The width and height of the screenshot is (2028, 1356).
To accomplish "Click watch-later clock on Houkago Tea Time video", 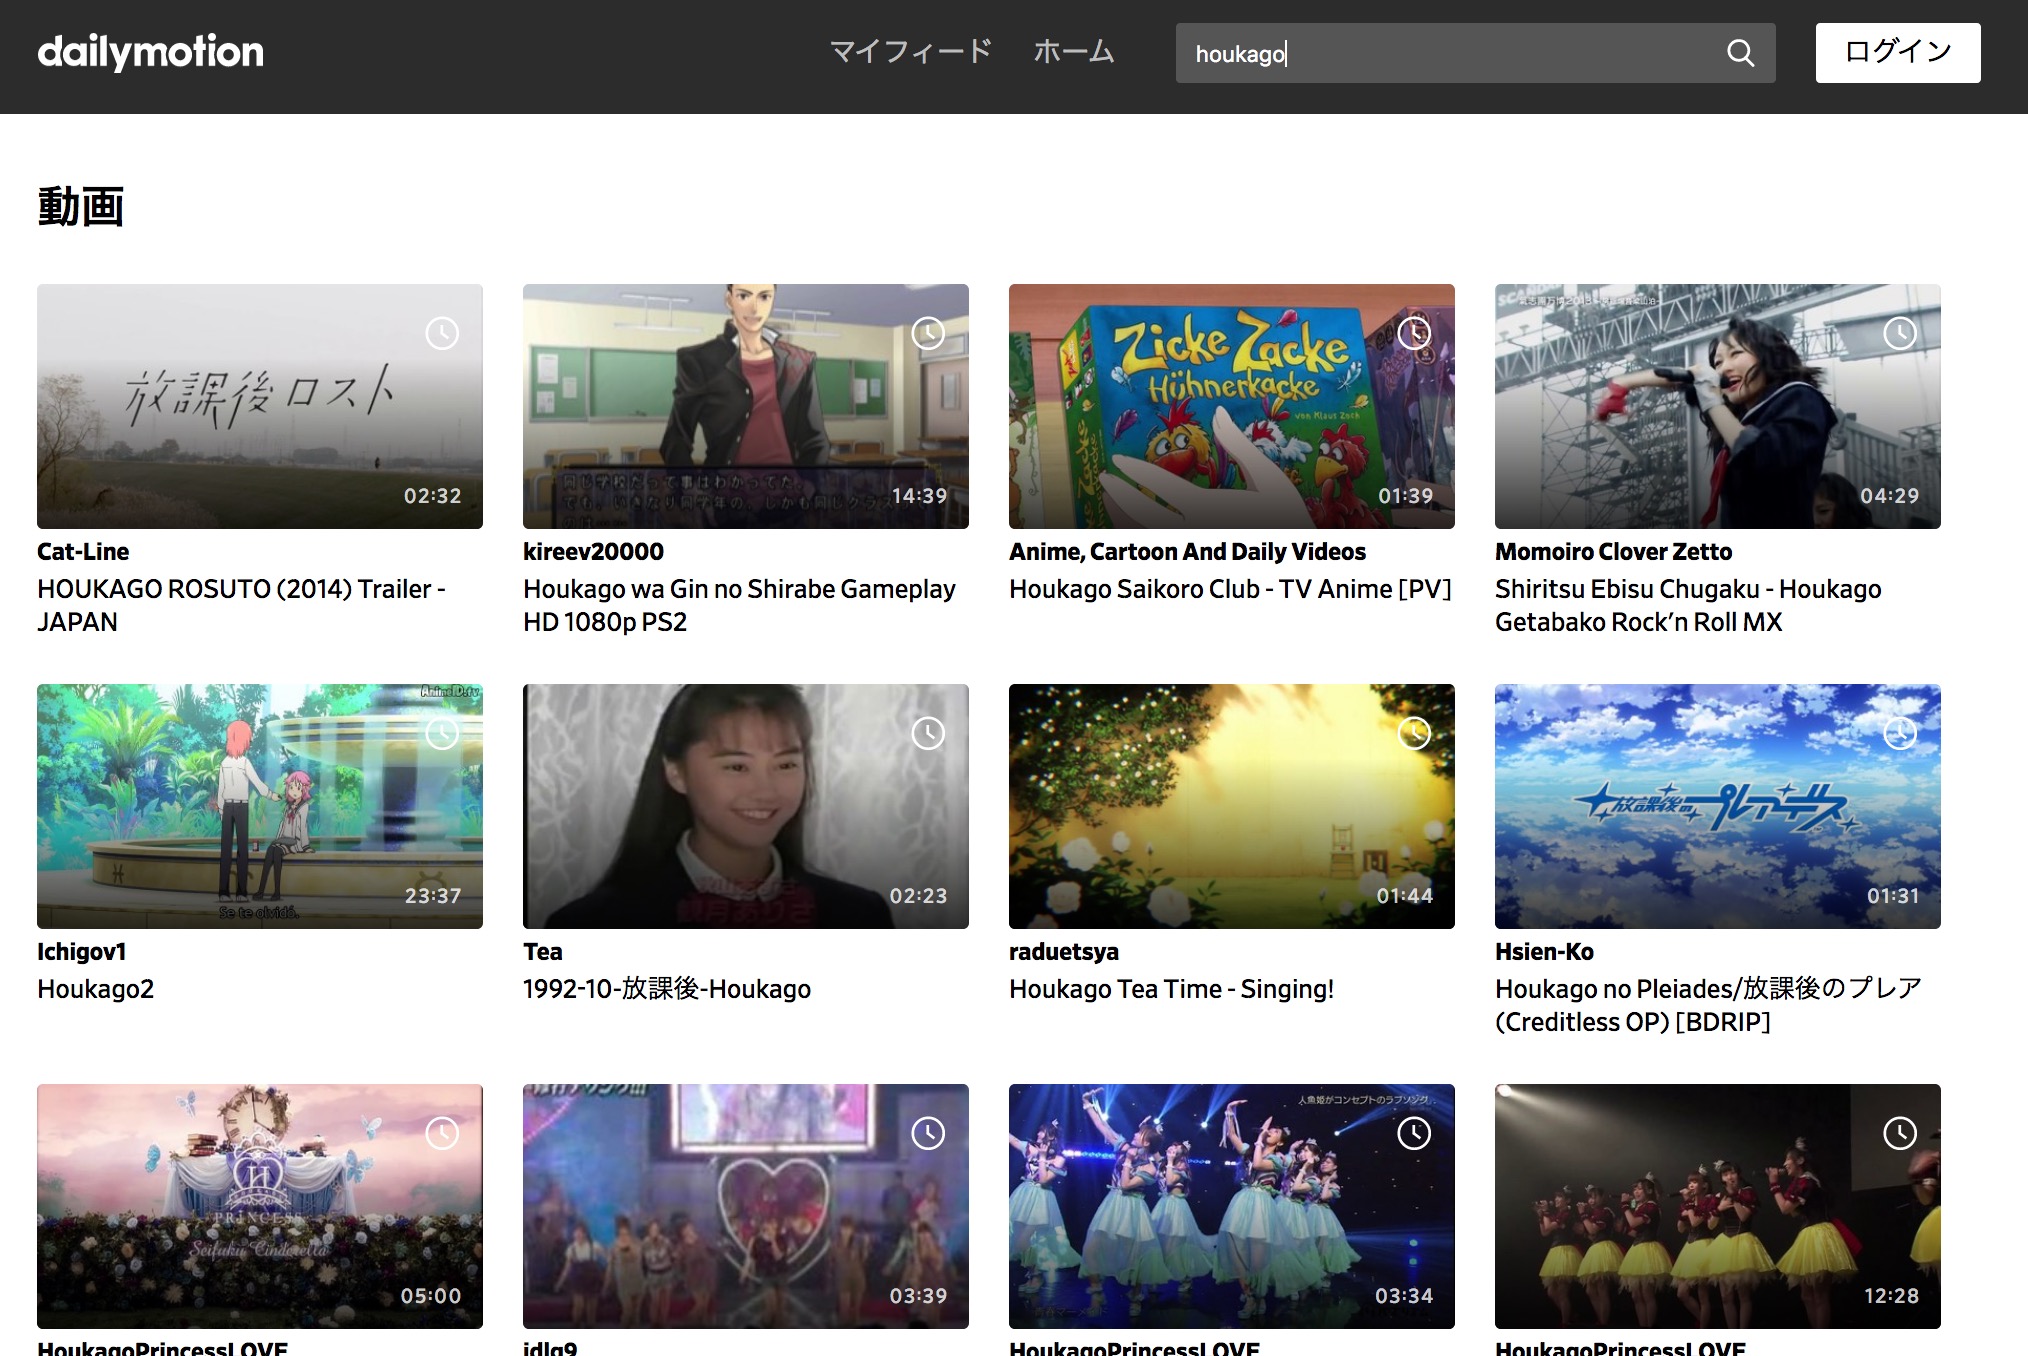I will [1414, 733].
